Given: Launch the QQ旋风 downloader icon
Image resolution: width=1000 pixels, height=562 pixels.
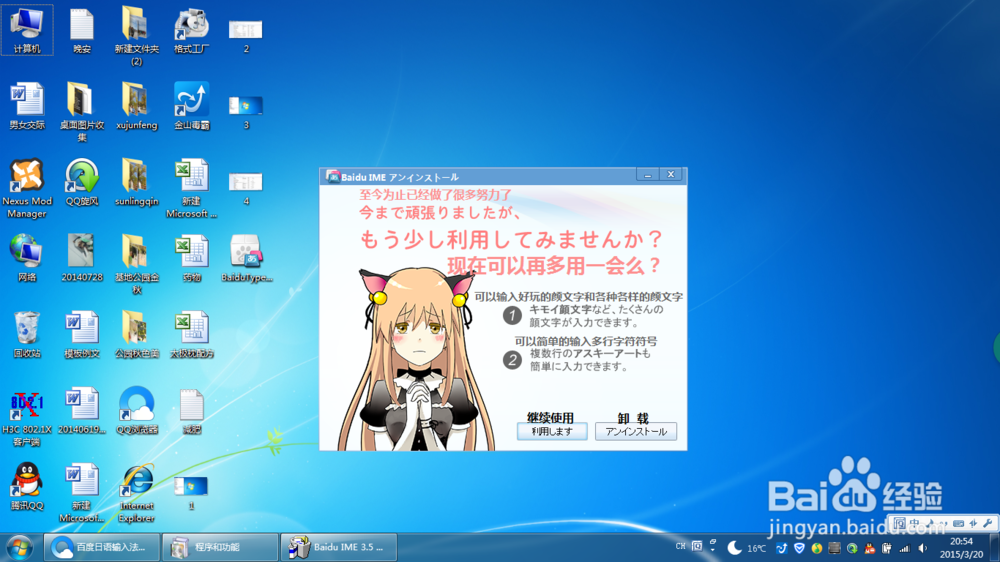Looking at the screenshot, I should (82, 182).
